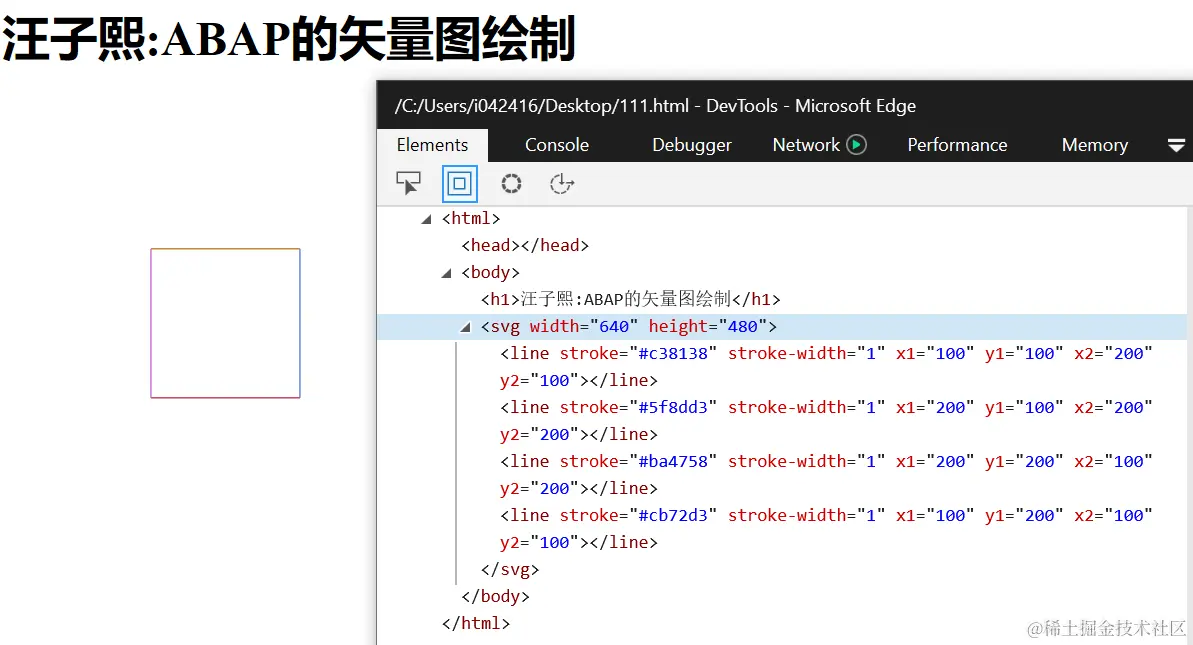
Task: Select the <html> opening tag row
Action: [471, 218]
